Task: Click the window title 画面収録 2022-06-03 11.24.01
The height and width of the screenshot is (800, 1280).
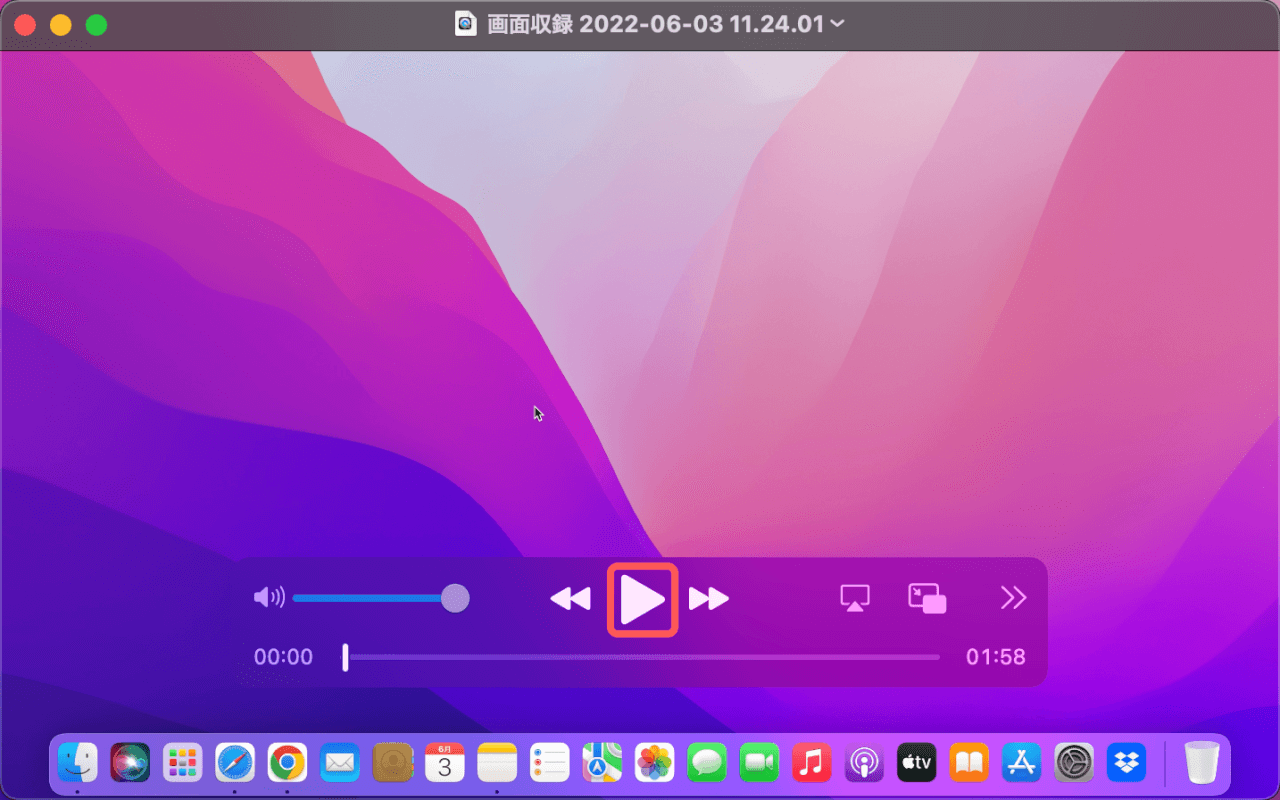Action: coord(656,24)
